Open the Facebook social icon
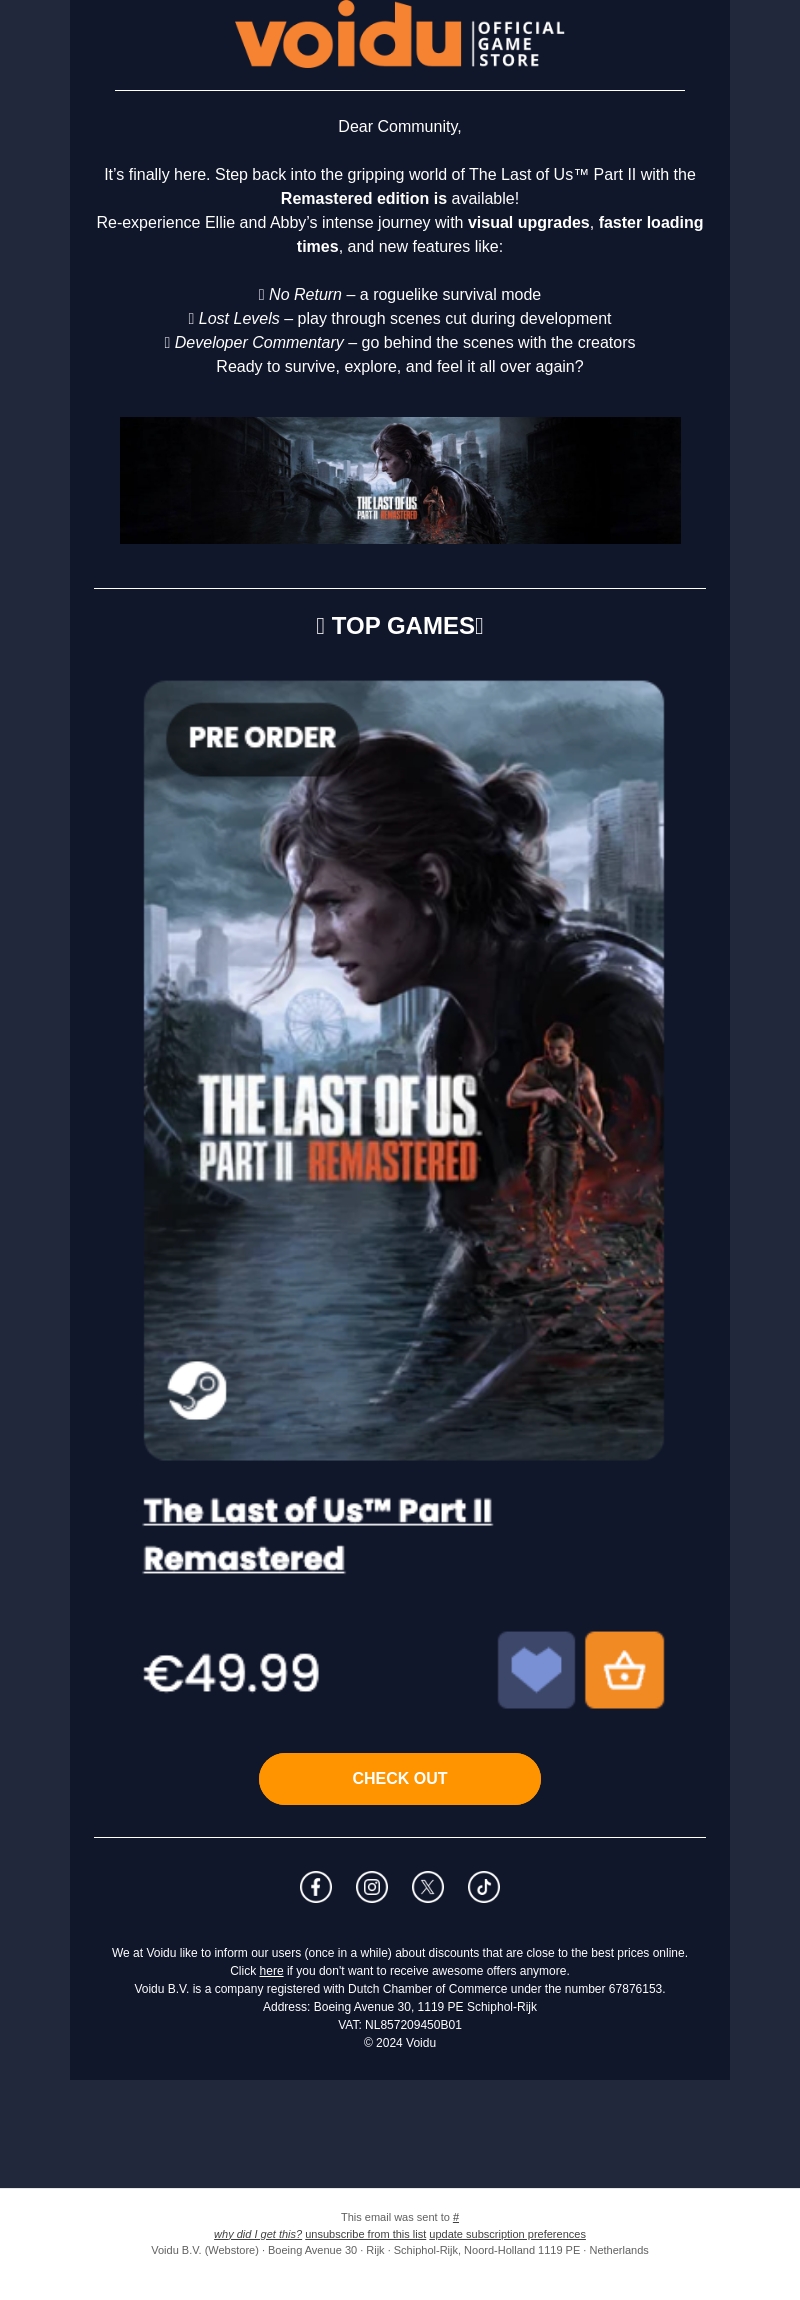This screenshot has width=800, height=2300. coord(316,1887)
